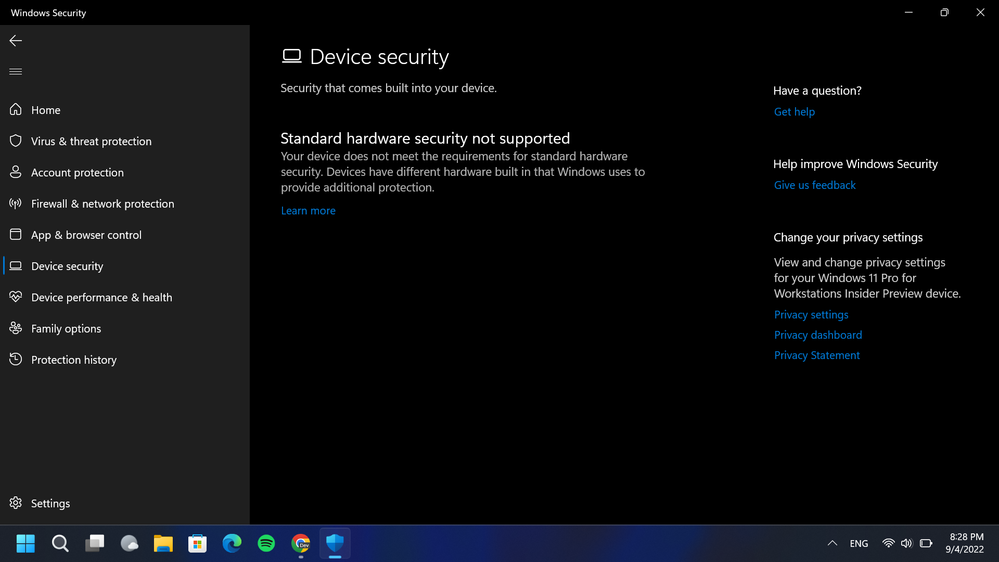Viewport: 999px width, 562px height.
Task: Open Privacy Statement link
Action: click(816, 355)
